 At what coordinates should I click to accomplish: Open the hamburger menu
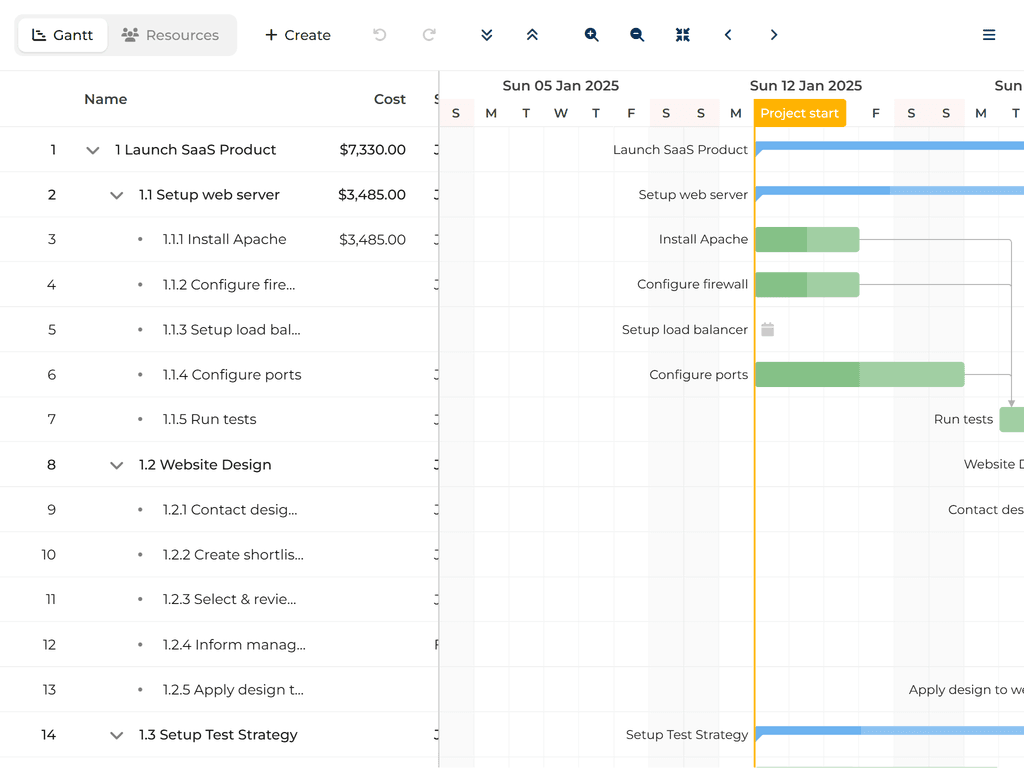tap(989, 35)
